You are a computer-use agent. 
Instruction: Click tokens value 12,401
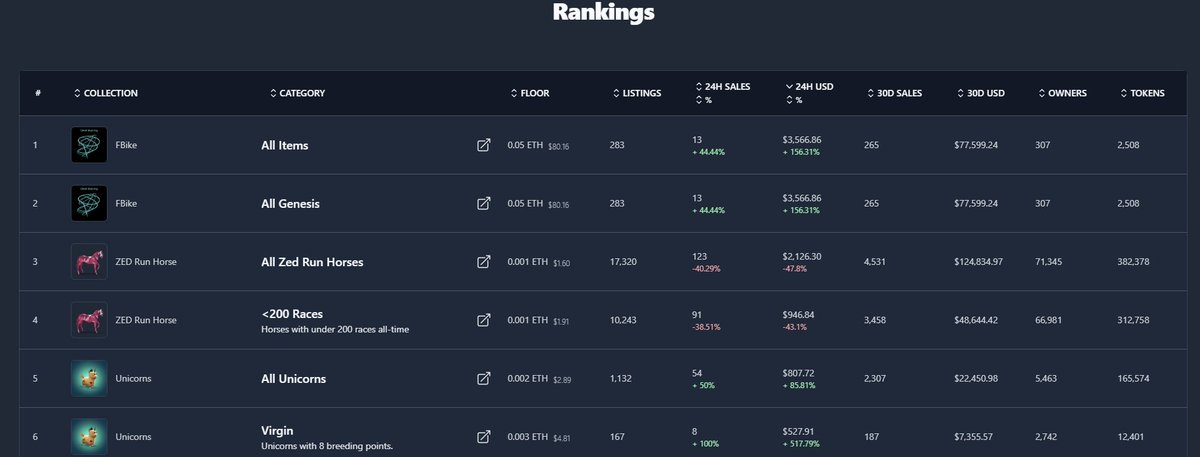click(x=1130, y=437)
